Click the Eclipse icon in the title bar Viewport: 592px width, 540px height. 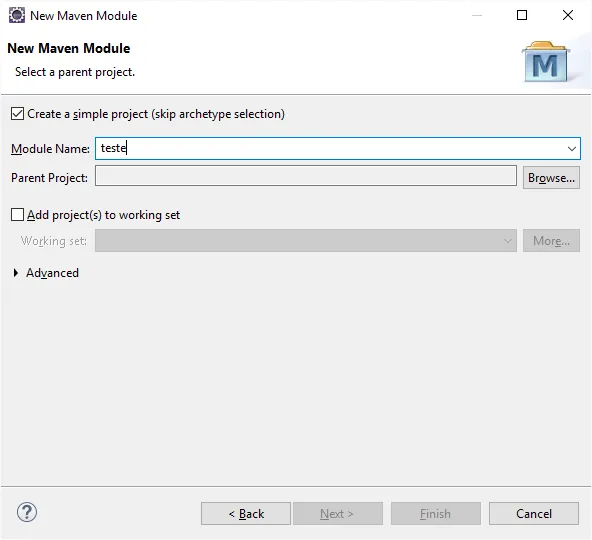(17, 15)
